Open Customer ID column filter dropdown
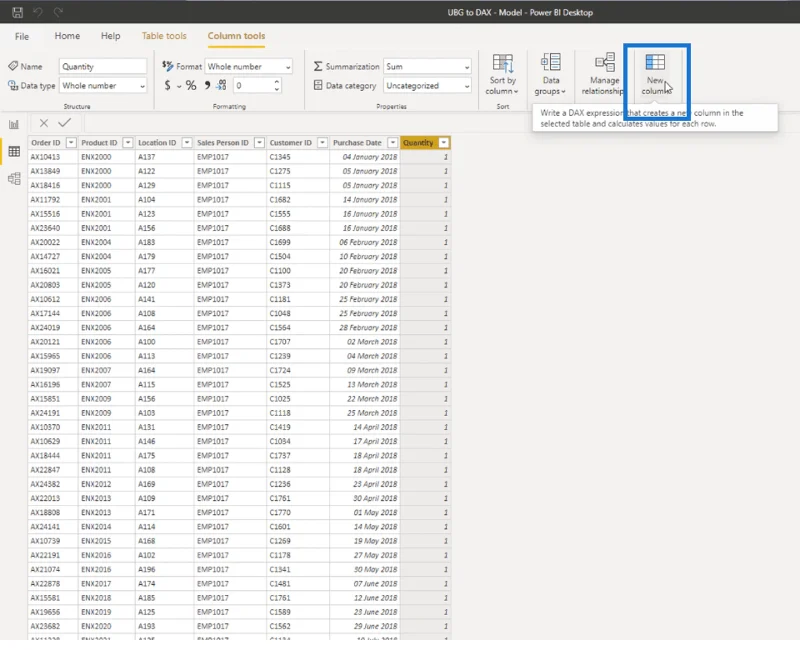 click(x=322, y=143)
